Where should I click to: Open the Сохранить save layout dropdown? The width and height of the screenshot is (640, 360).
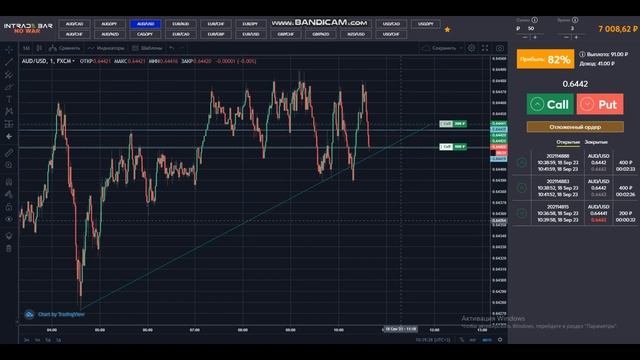click(x=442, y=48)
